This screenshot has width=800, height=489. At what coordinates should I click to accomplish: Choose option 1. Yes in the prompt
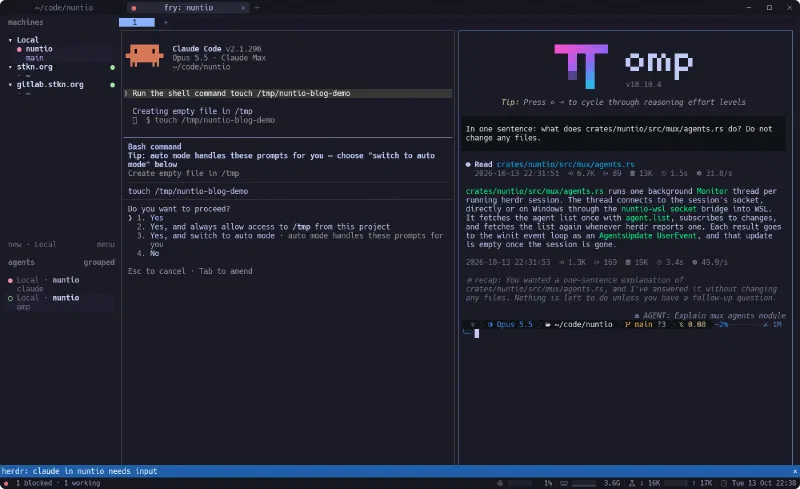pos(150,218)
